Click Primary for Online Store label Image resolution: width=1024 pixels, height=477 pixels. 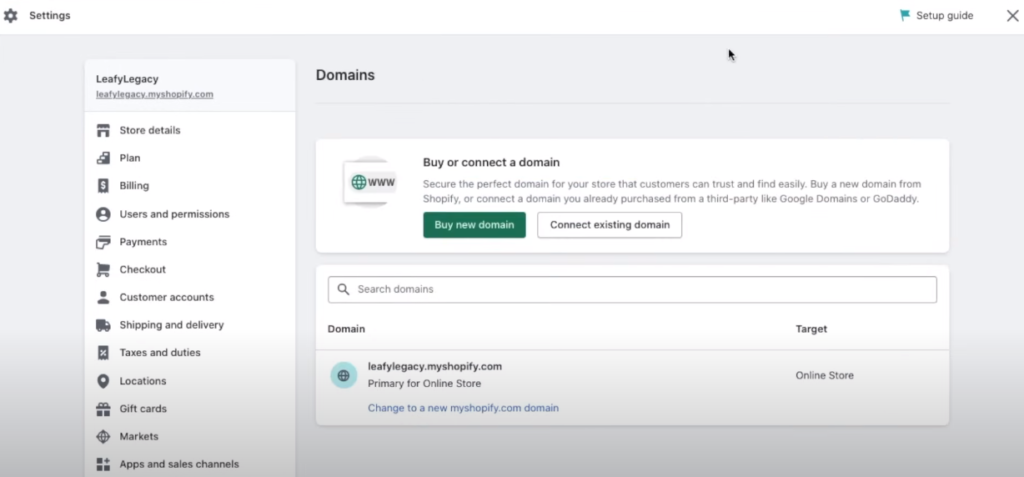tap(424, 384)
